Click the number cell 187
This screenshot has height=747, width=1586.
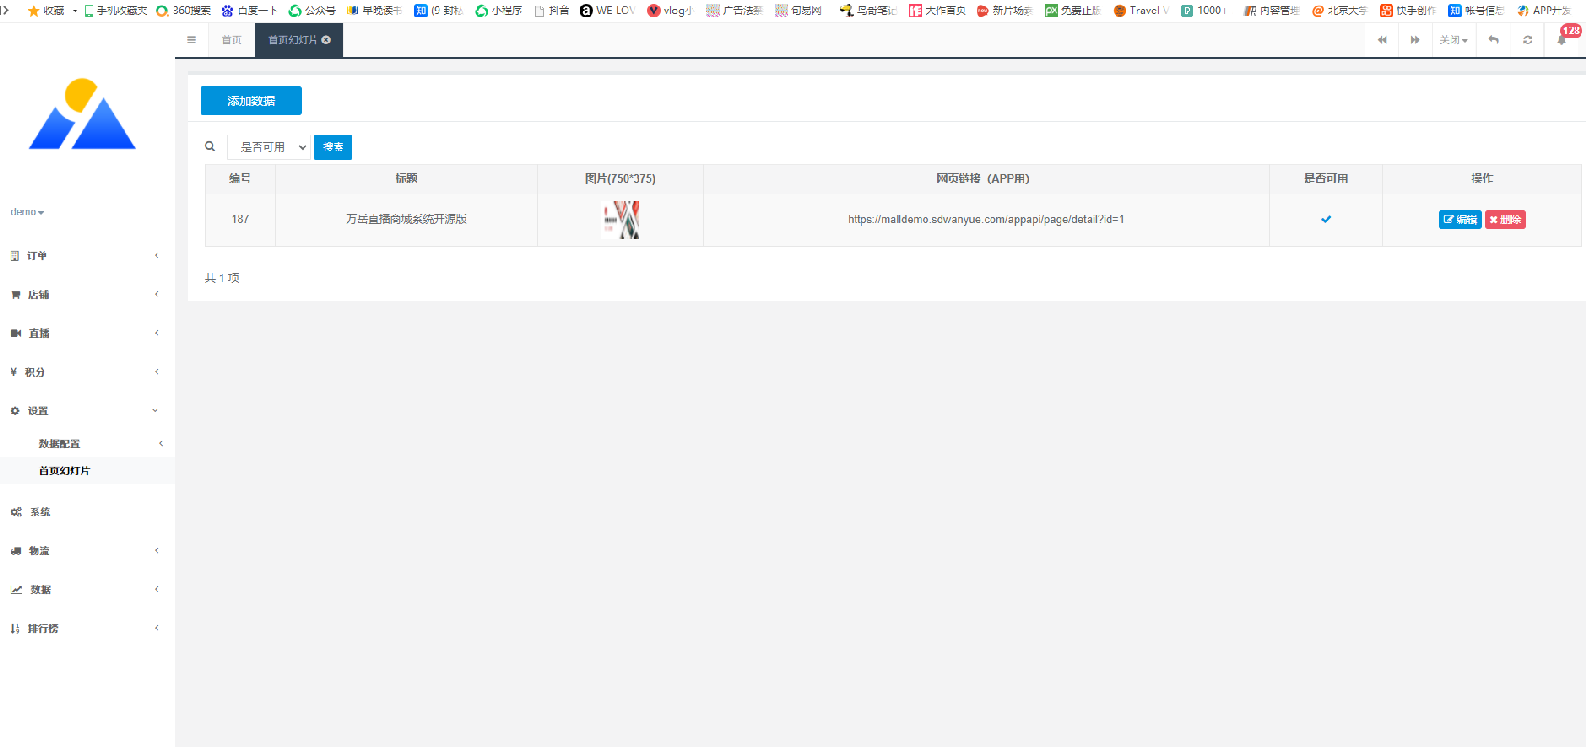(x=240, y=219)
